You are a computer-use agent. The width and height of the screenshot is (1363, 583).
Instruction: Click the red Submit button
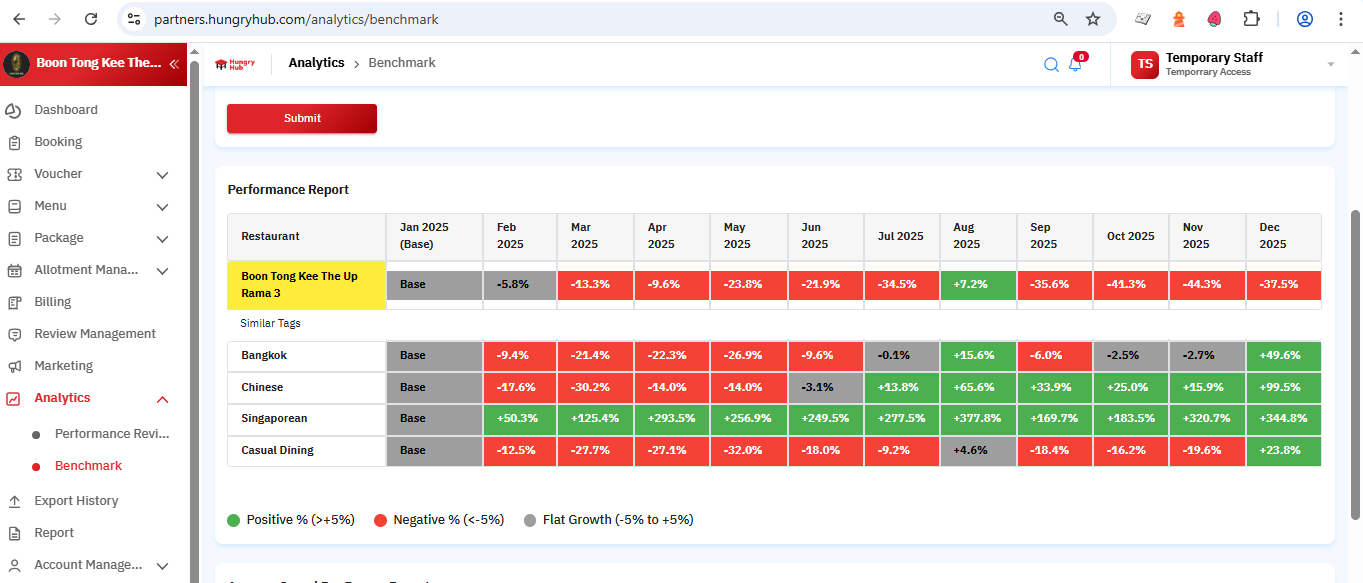302,118
